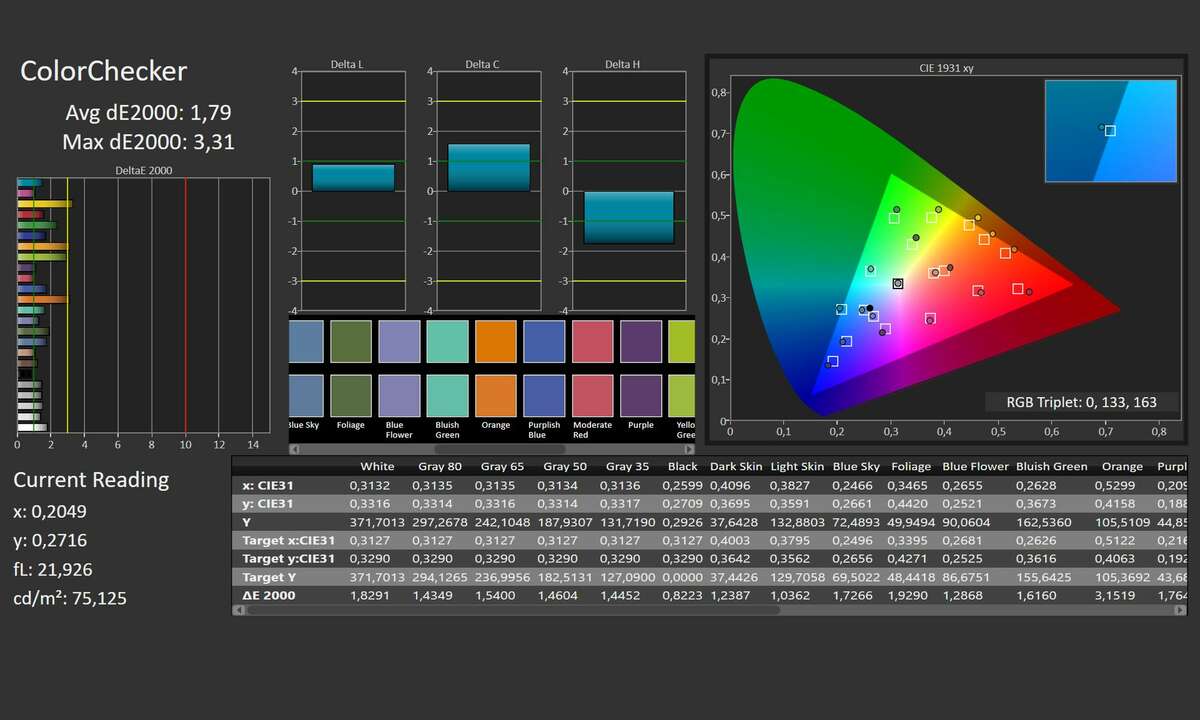Click the Light Skin ΔE value 1,0362

coord(792,595)
